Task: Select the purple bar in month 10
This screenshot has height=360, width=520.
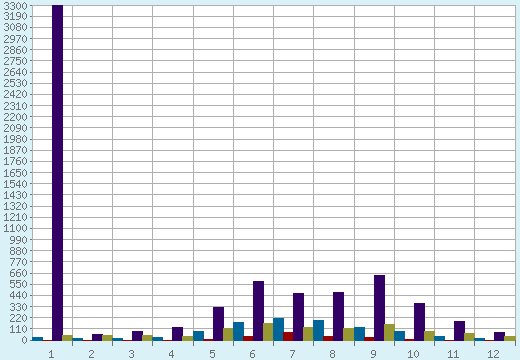Action: point(419,322)
